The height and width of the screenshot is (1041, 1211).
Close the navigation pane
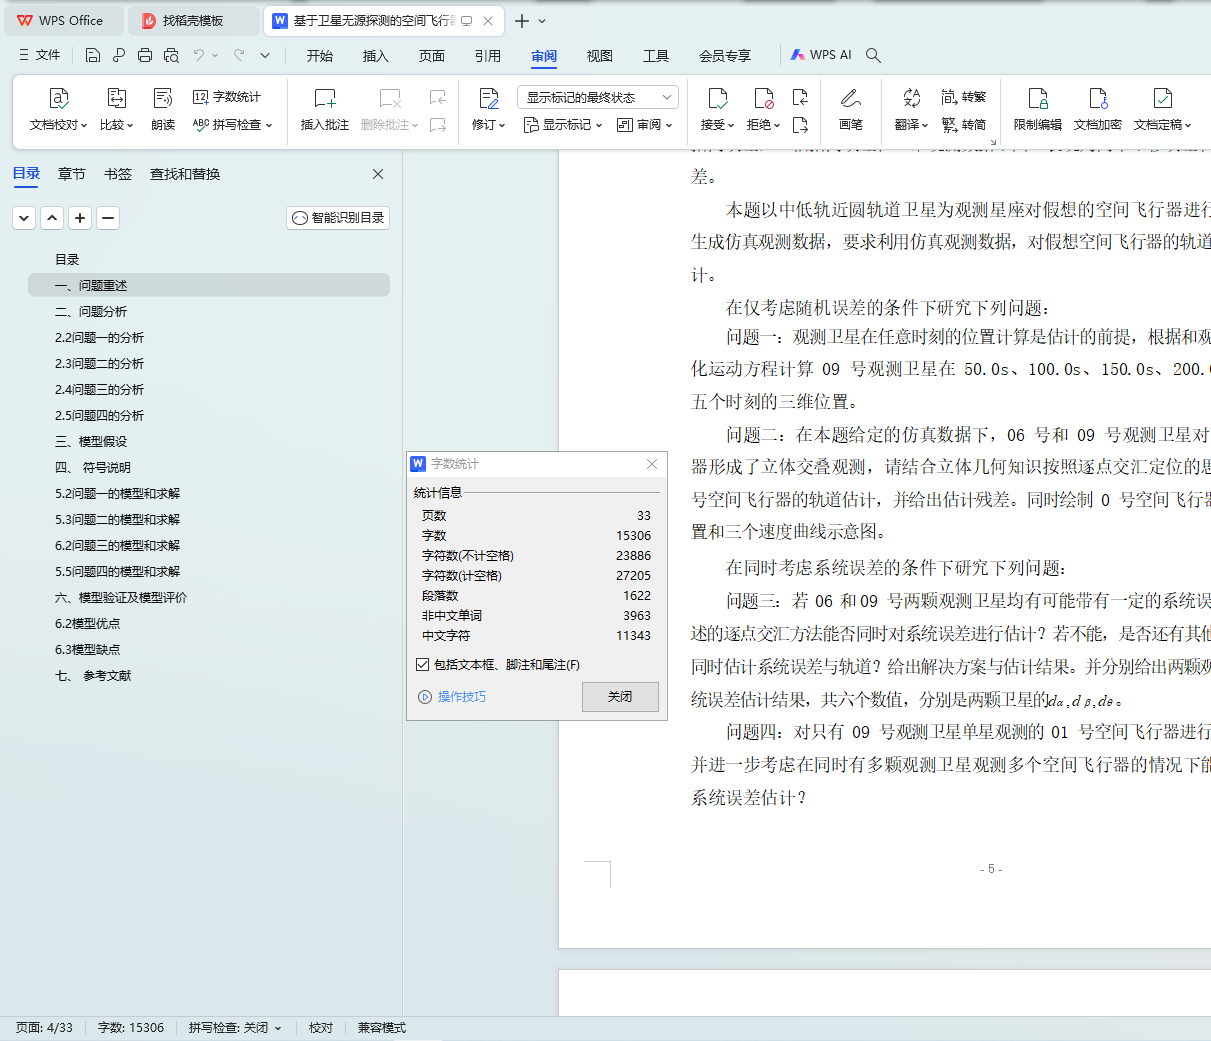pyautogui.click(x=378, y=174)
